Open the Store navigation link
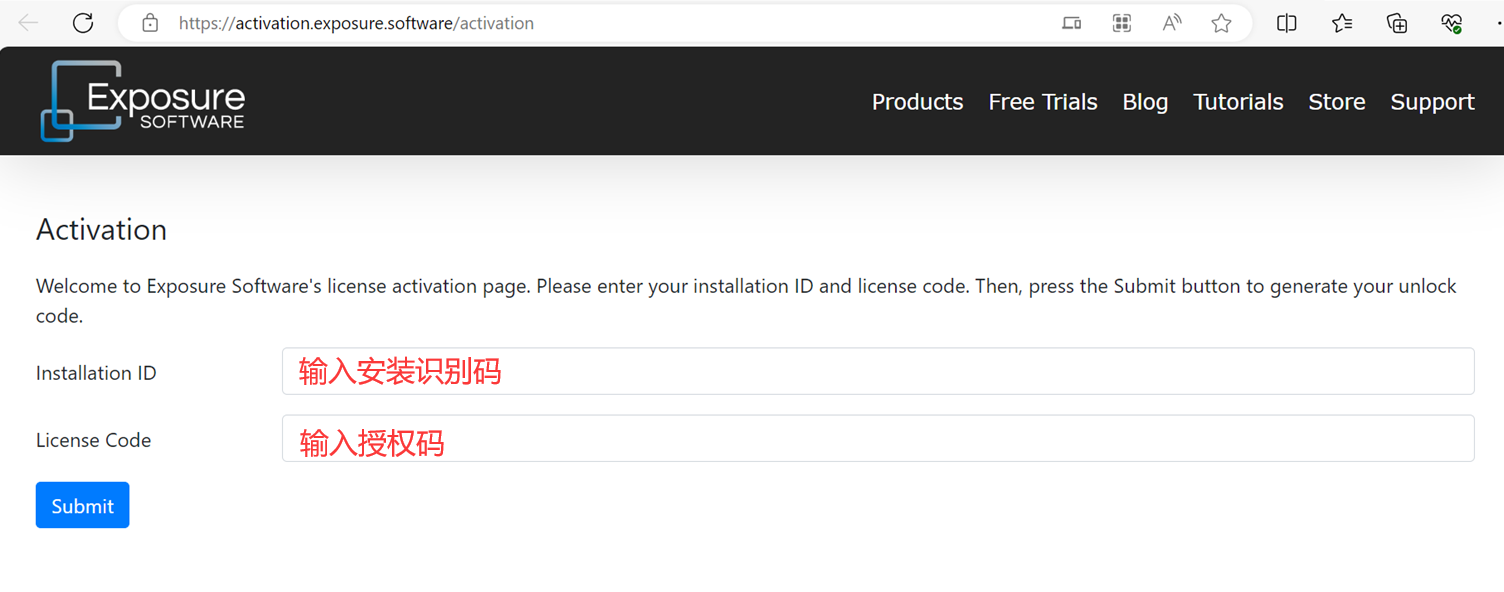Screen dimensions: 1504x592 [1336, 102]
